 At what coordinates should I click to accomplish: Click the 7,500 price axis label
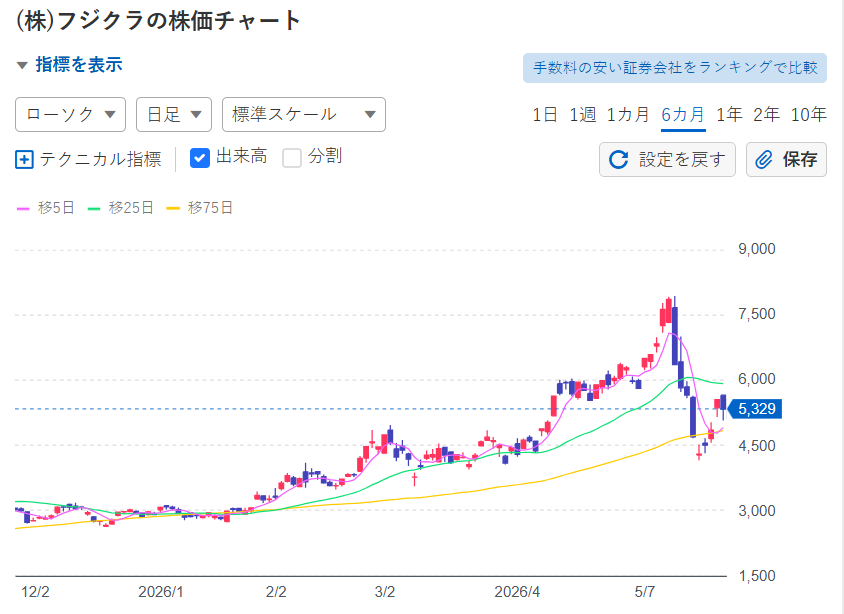(x=757, y=314)
